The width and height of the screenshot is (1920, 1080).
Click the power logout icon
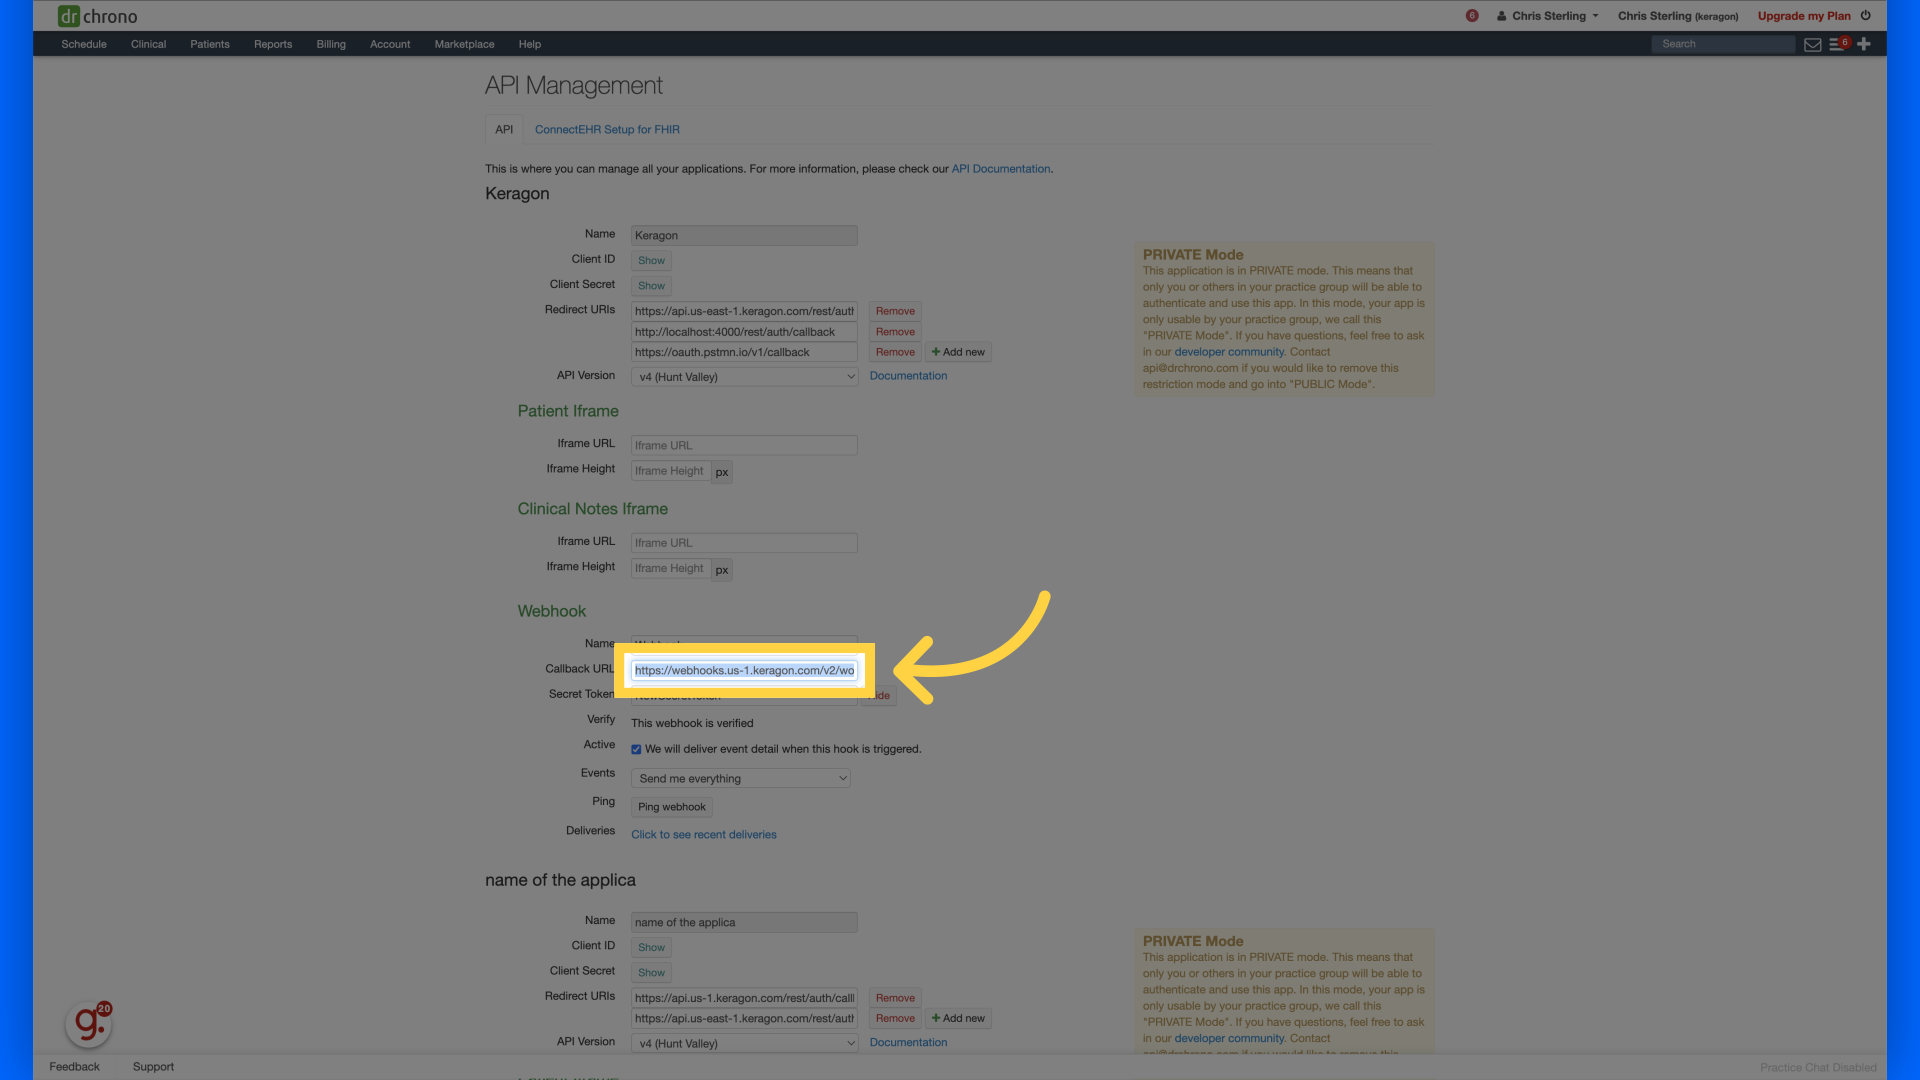(x=1865, y=16)
